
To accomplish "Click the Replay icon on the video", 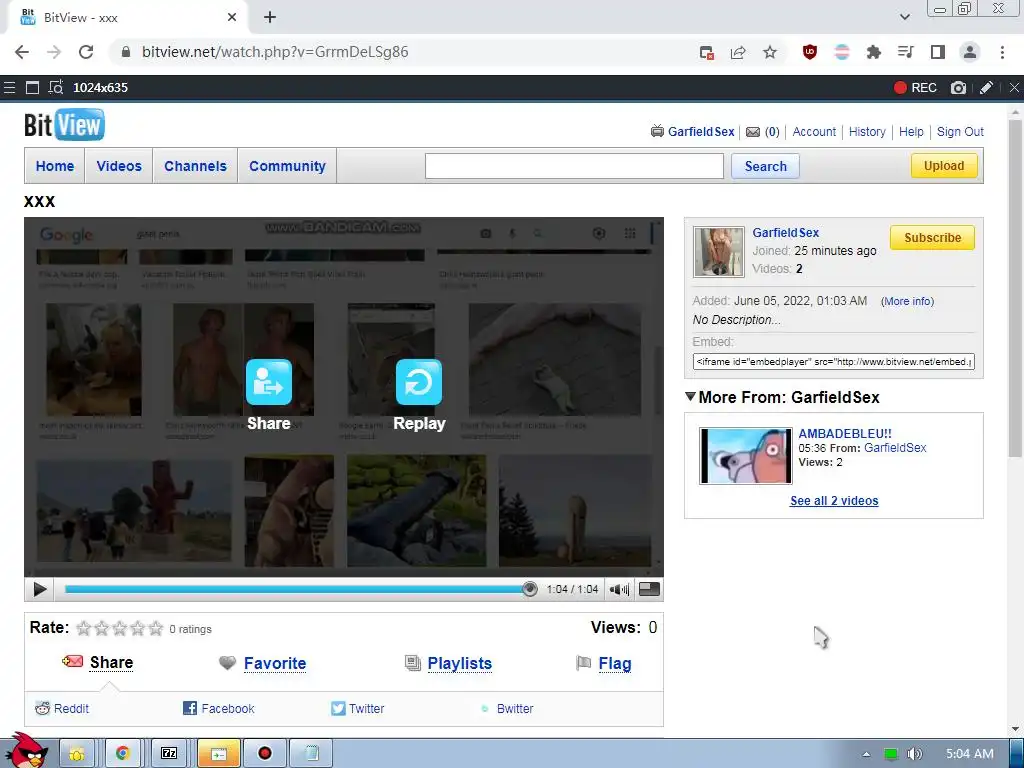I will click(419, 382).
